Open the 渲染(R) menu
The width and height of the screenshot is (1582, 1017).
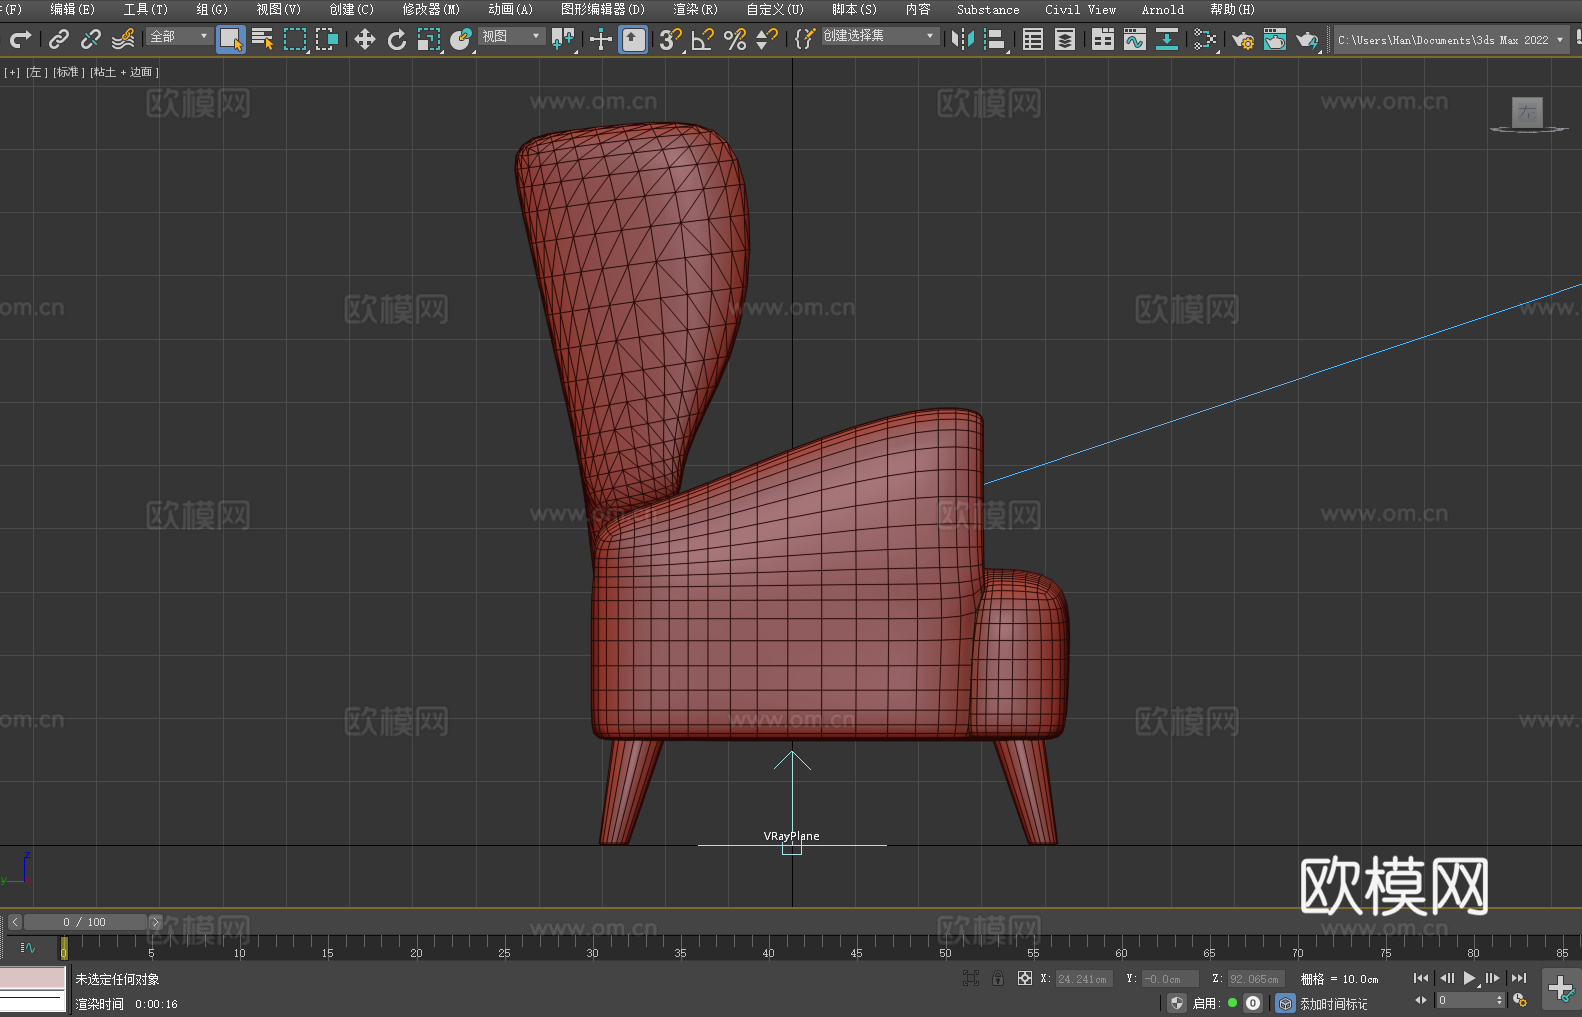(695, 9)
